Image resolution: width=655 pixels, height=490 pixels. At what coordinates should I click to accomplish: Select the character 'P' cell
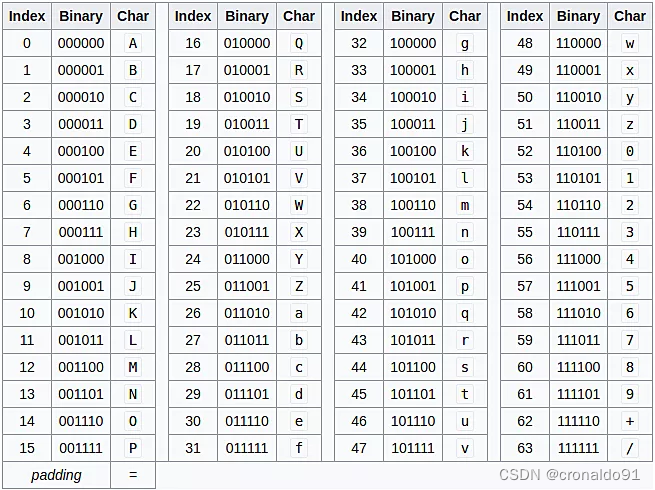tap(133, 448)
